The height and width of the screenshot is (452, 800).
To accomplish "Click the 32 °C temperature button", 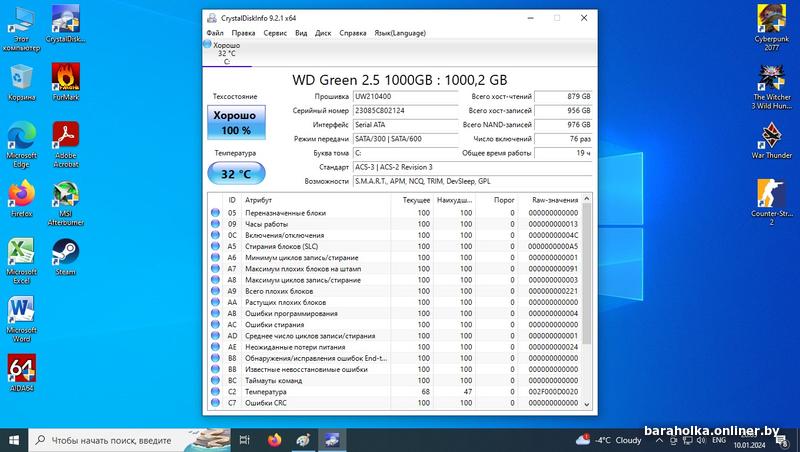I will tap(236, 173).
